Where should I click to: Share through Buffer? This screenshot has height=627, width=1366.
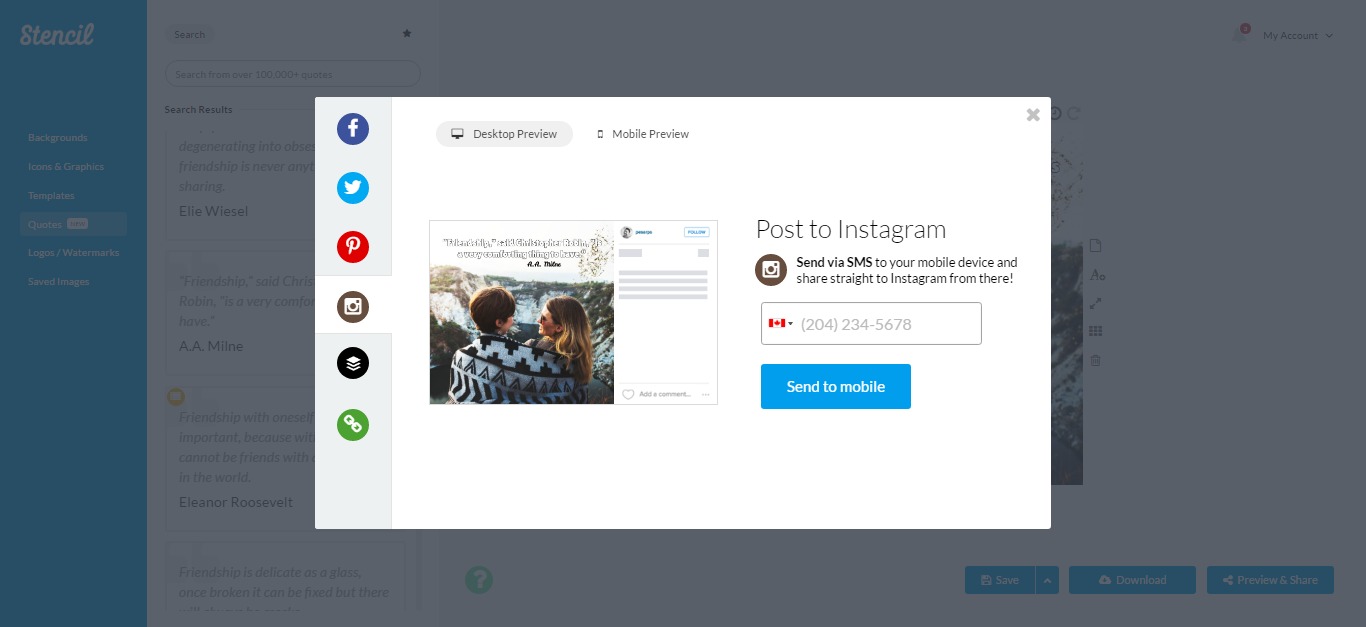[352, 364]
